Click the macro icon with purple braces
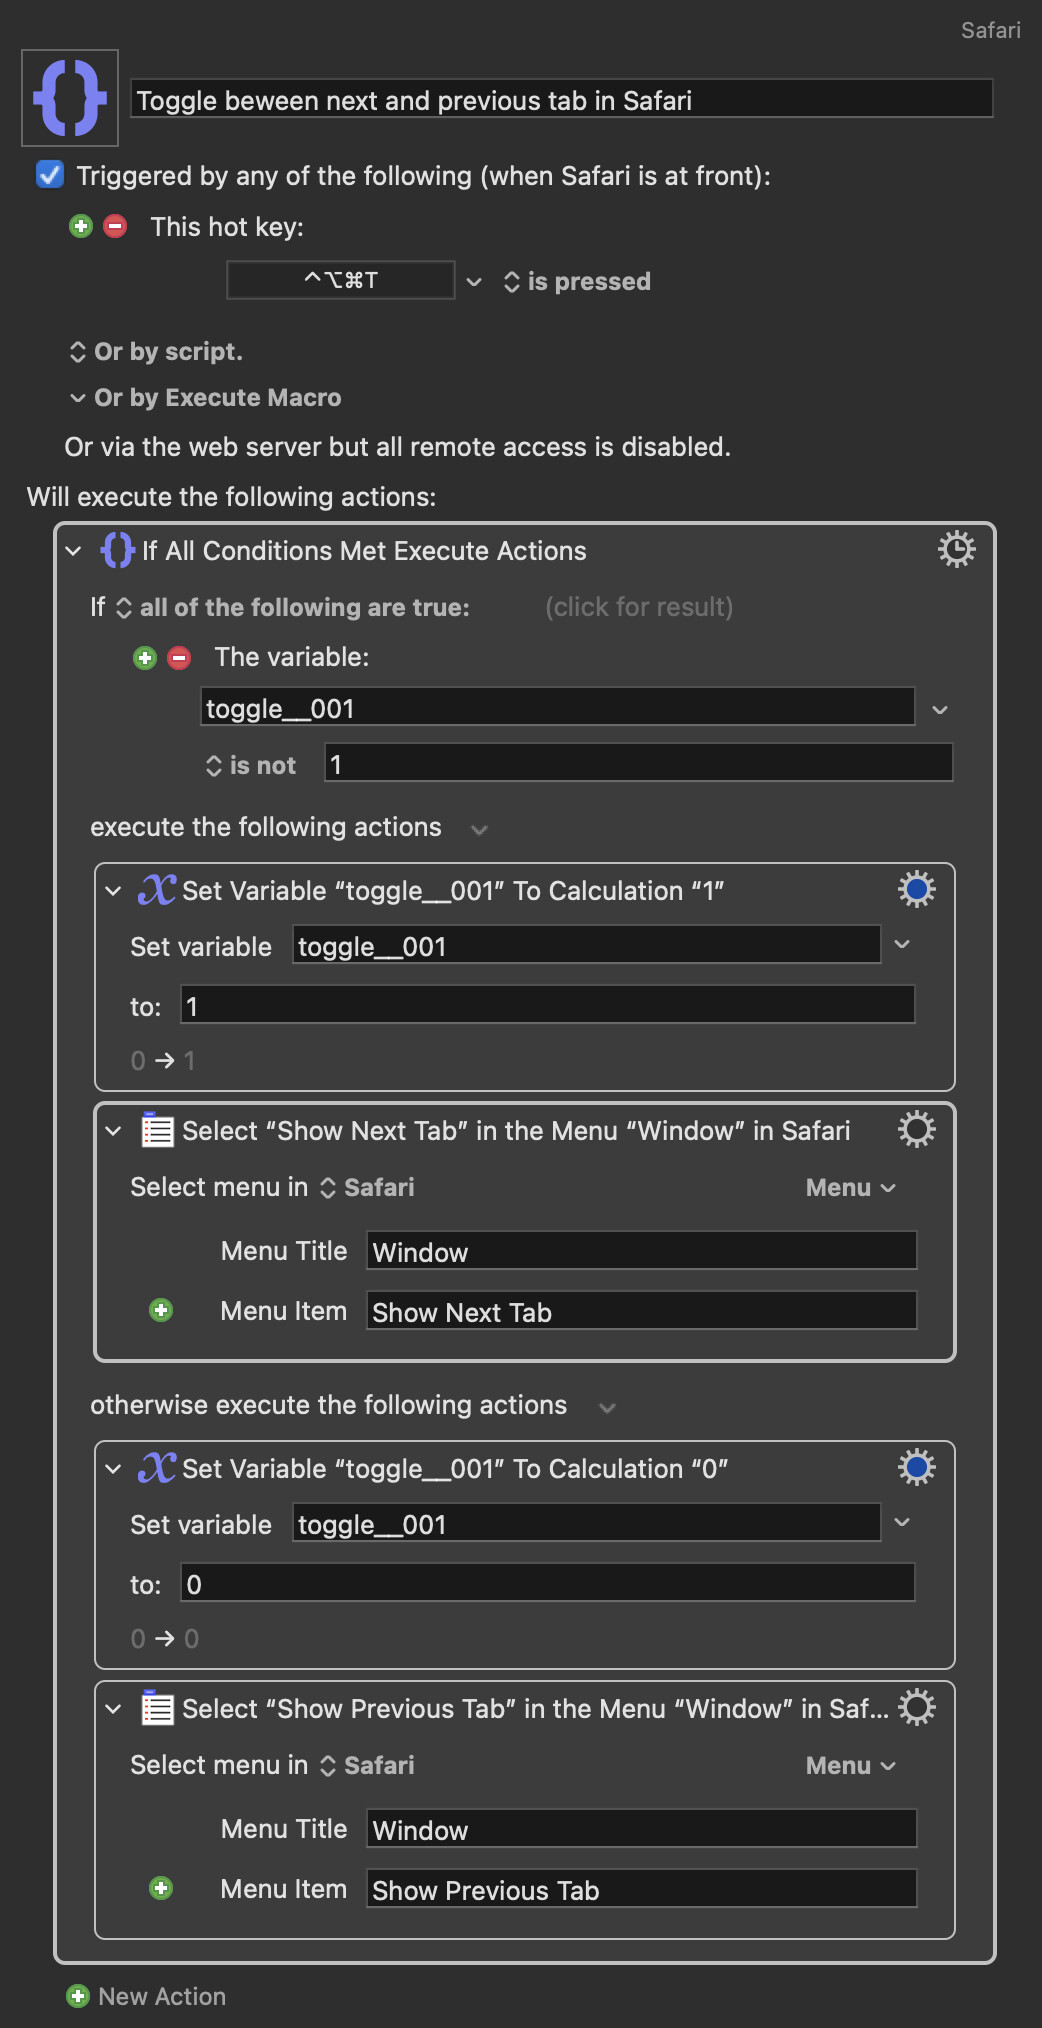 (70, 98)
